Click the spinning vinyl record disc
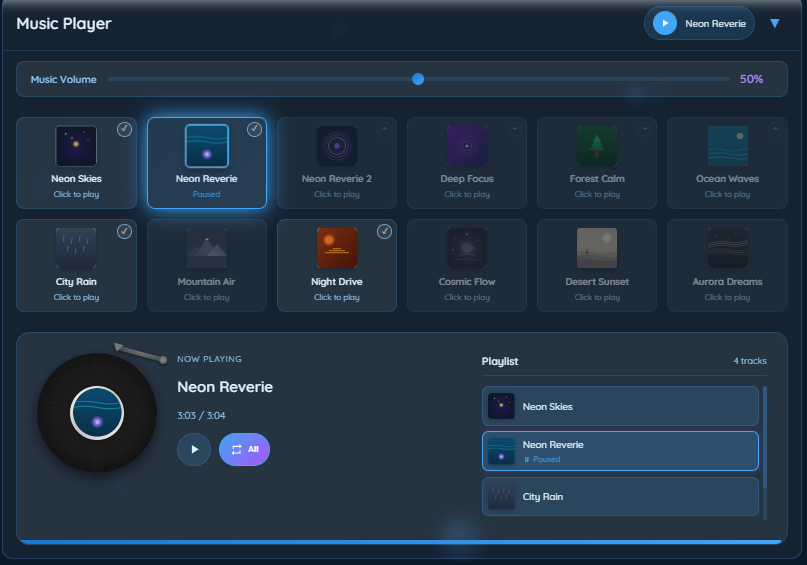 tap(97, 413)
